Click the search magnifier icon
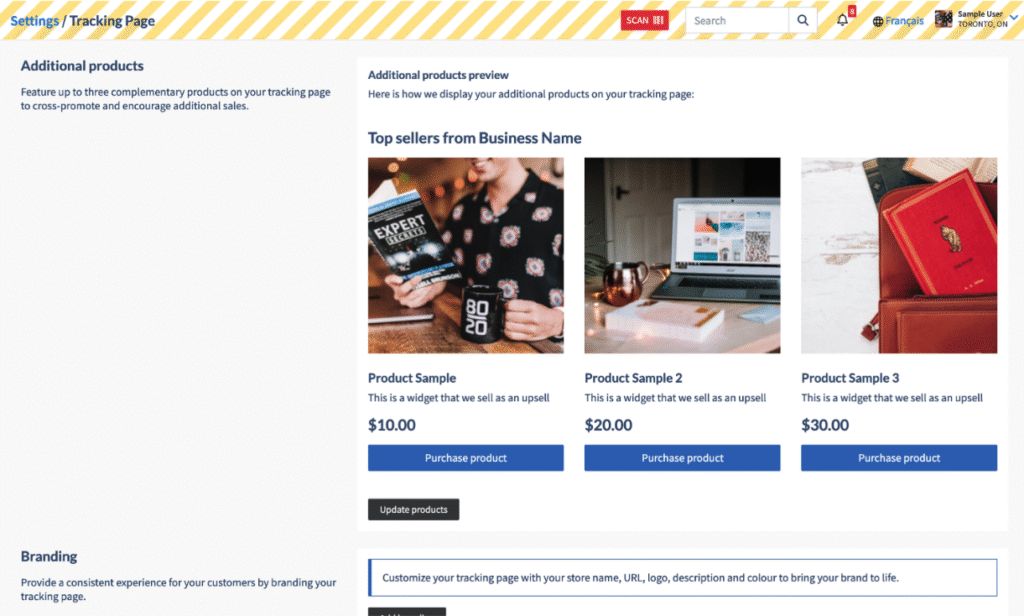Image resolution: width=1024 pixels, height=616 pixels. tap(803, 20)
